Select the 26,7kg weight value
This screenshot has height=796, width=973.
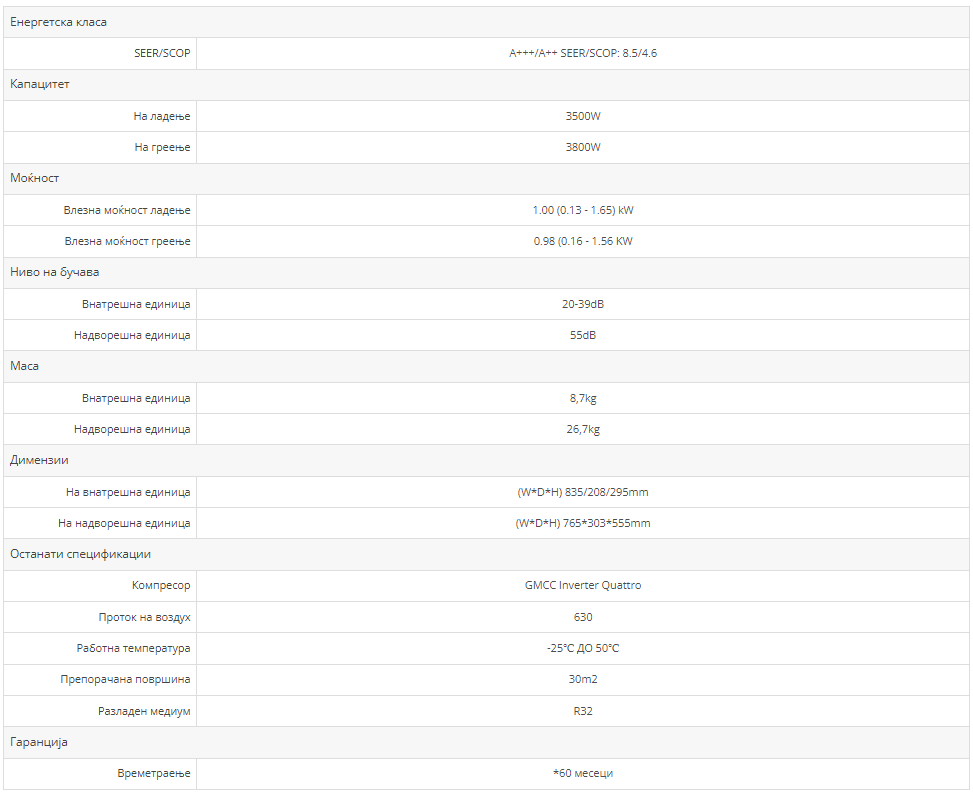pyautogui.click(x=583, y=429)
